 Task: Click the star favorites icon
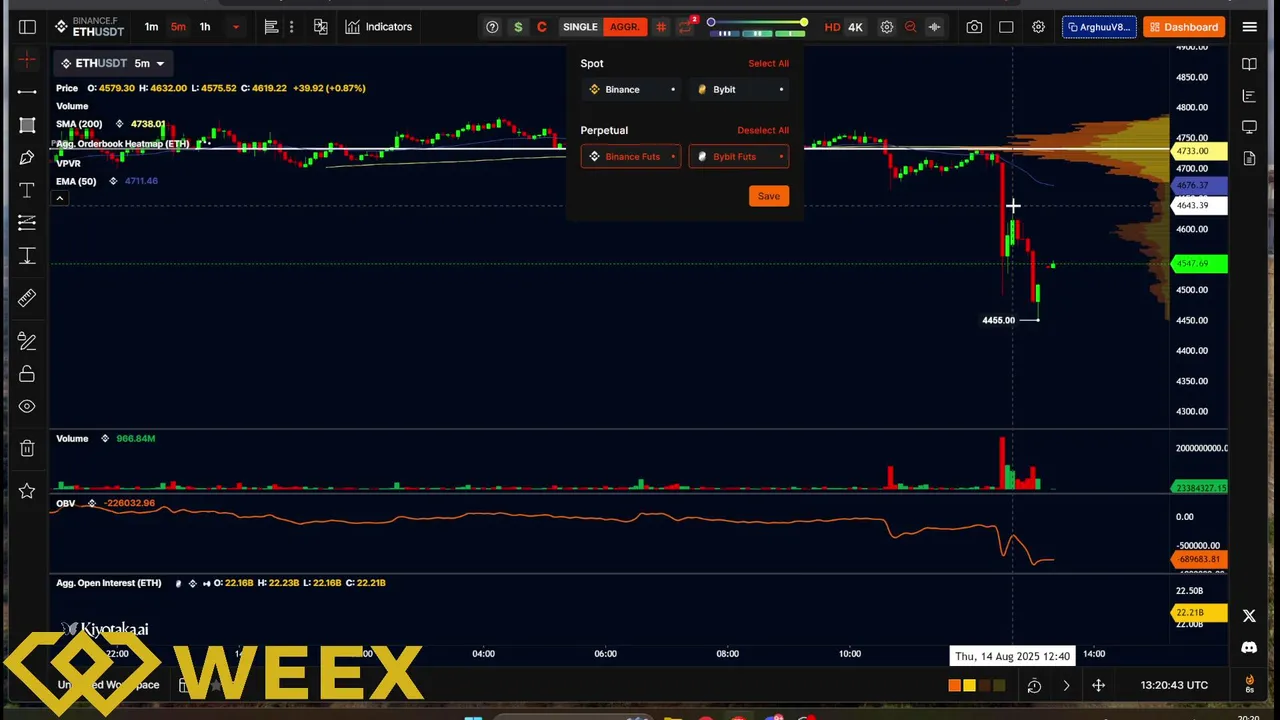(27, 491)
